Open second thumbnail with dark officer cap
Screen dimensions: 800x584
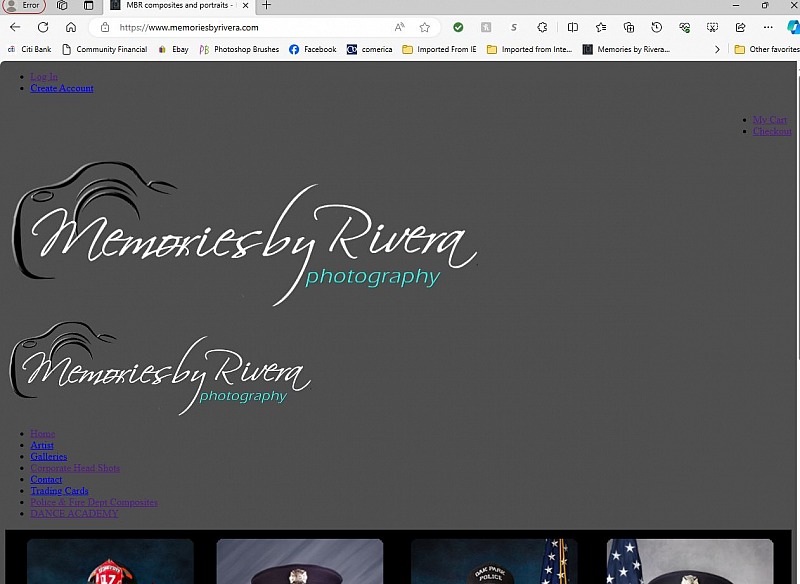coord(299,562)
